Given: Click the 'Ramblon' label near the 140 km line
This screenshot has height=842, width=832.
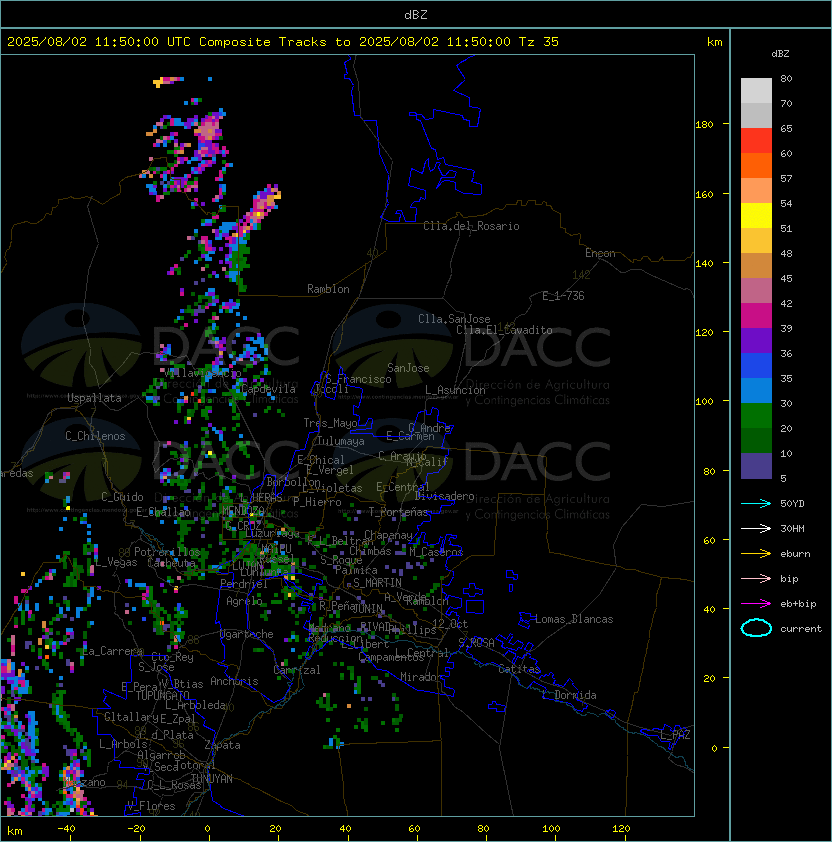Looking at the screenshot, I should pos(328,289).
